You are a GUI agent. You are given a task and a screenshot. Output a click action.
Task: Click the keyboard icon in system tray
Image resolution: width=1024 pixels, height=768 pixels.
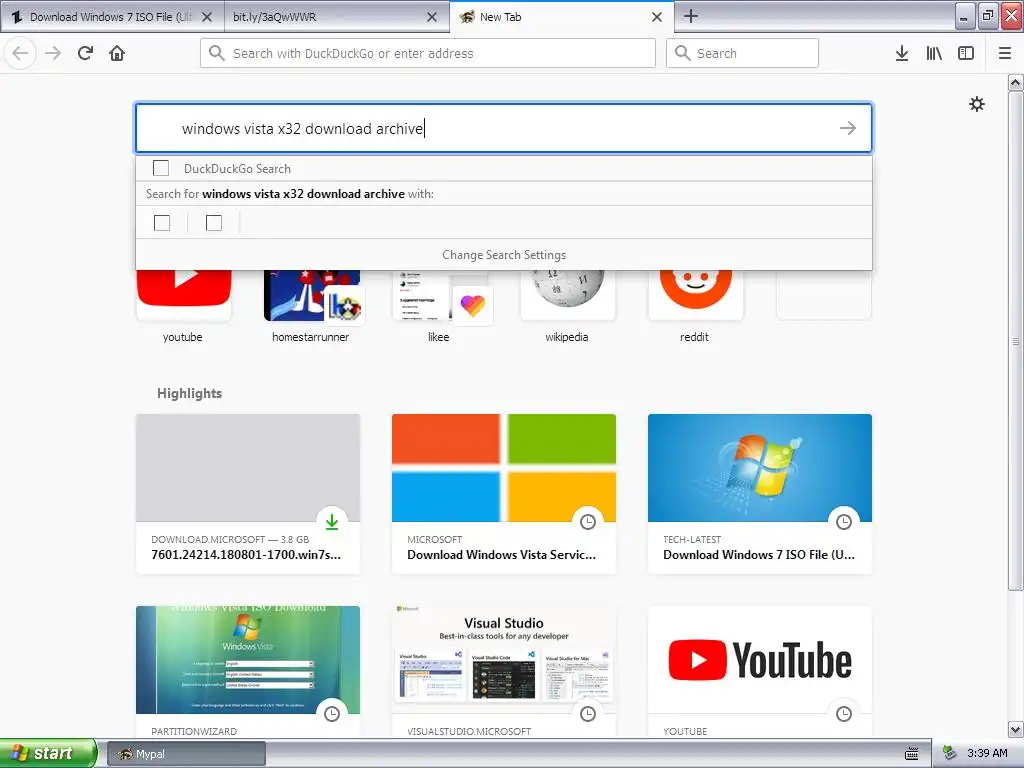(912, 754)
